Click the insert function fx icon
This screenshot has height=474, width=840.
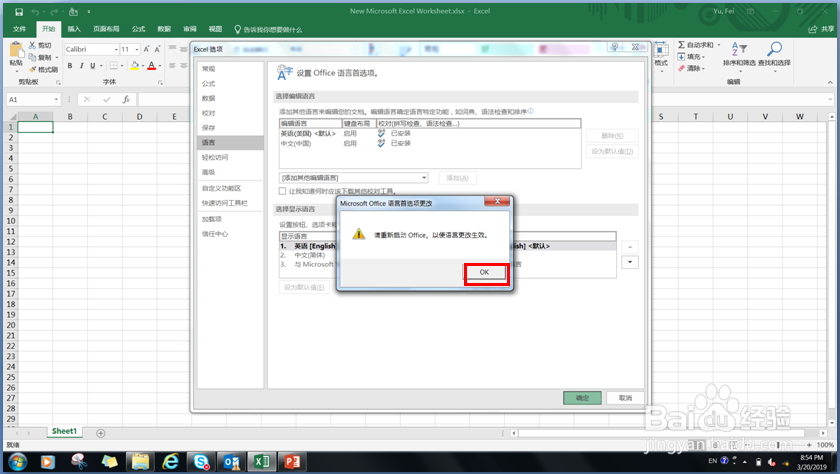126,99
